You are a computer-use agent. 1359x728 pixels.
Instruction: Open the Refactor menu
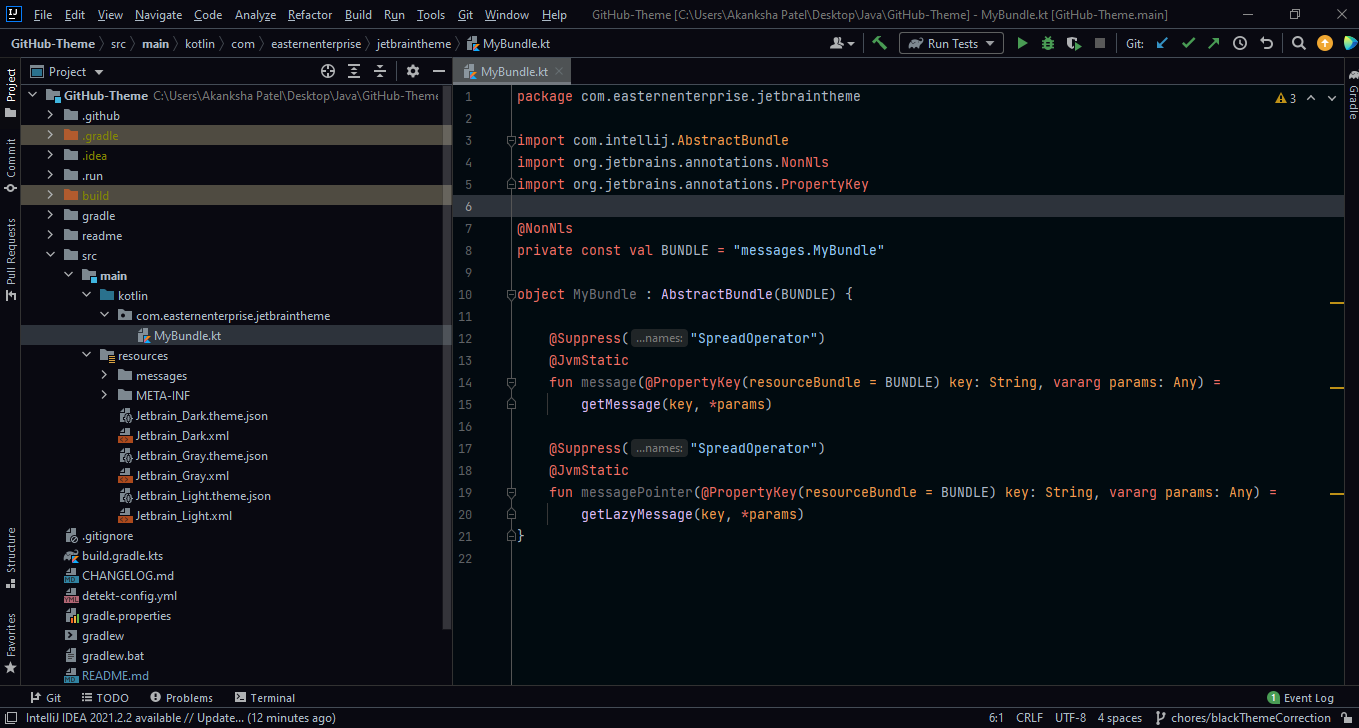[x=310, y=15]
